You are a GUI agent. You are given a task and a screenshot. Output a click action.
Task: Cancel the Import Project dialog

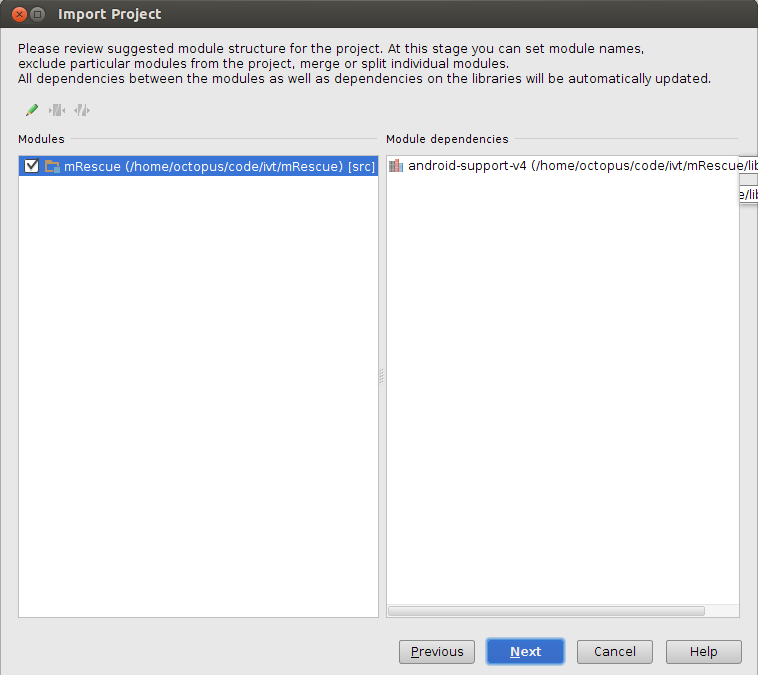pyautogui.click(x=614, y=652)
